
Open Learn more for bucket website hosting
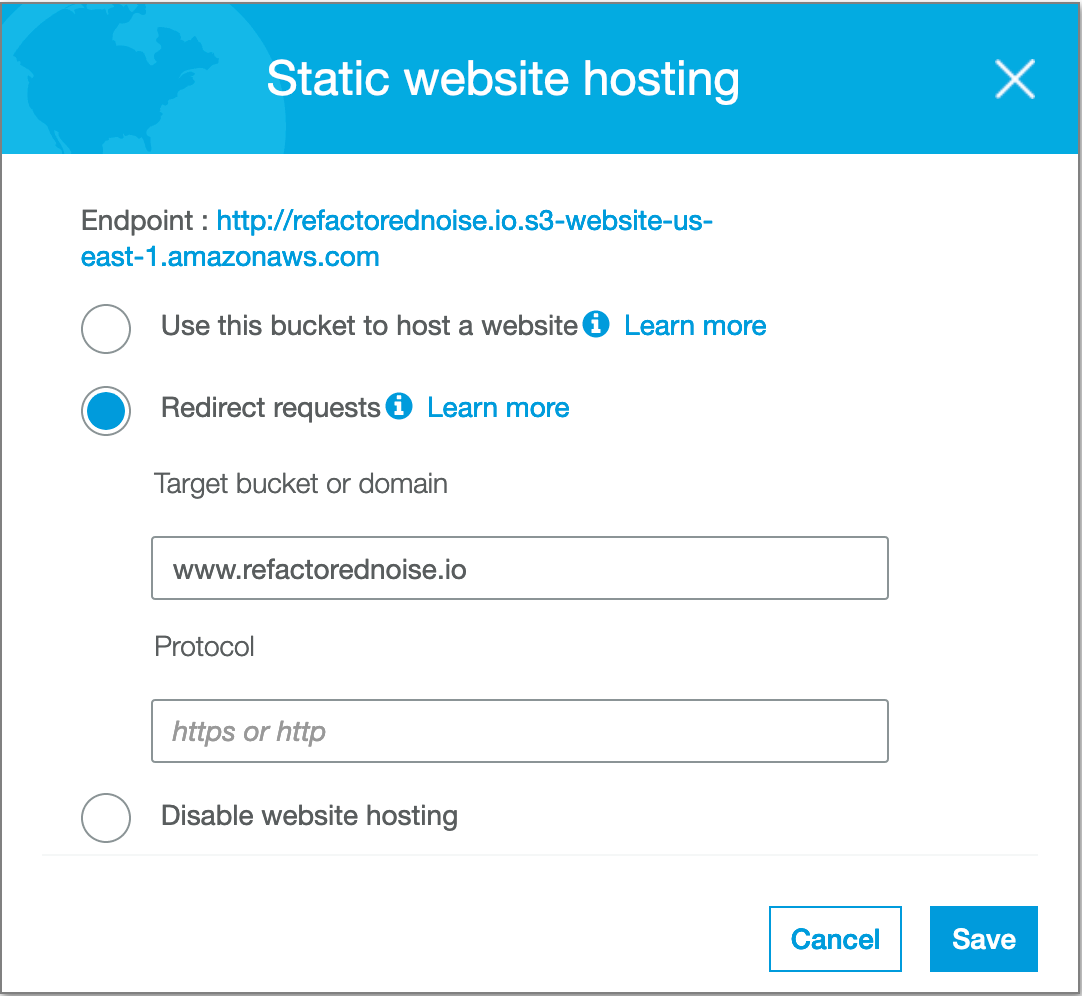[x=694, y=325]
